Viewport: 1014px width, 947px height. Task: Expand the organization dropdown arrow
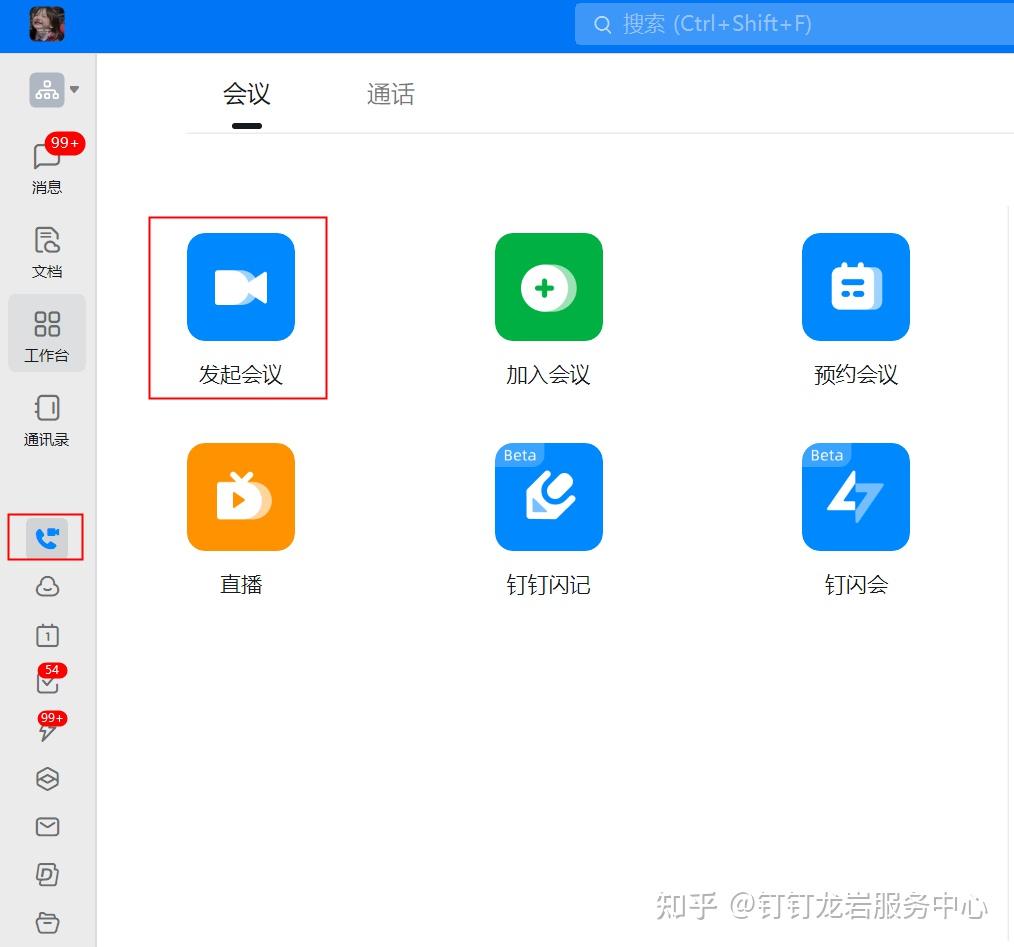(75, 89)
